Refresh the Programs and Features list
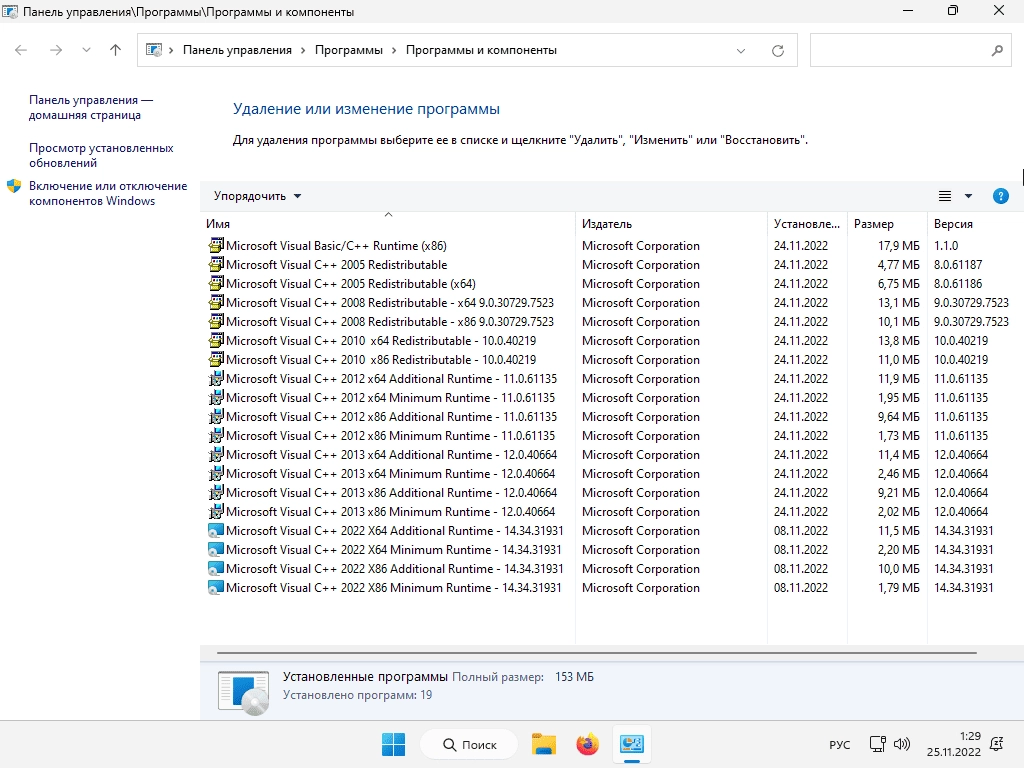1024x768 pixels. [x=777, y=51]
